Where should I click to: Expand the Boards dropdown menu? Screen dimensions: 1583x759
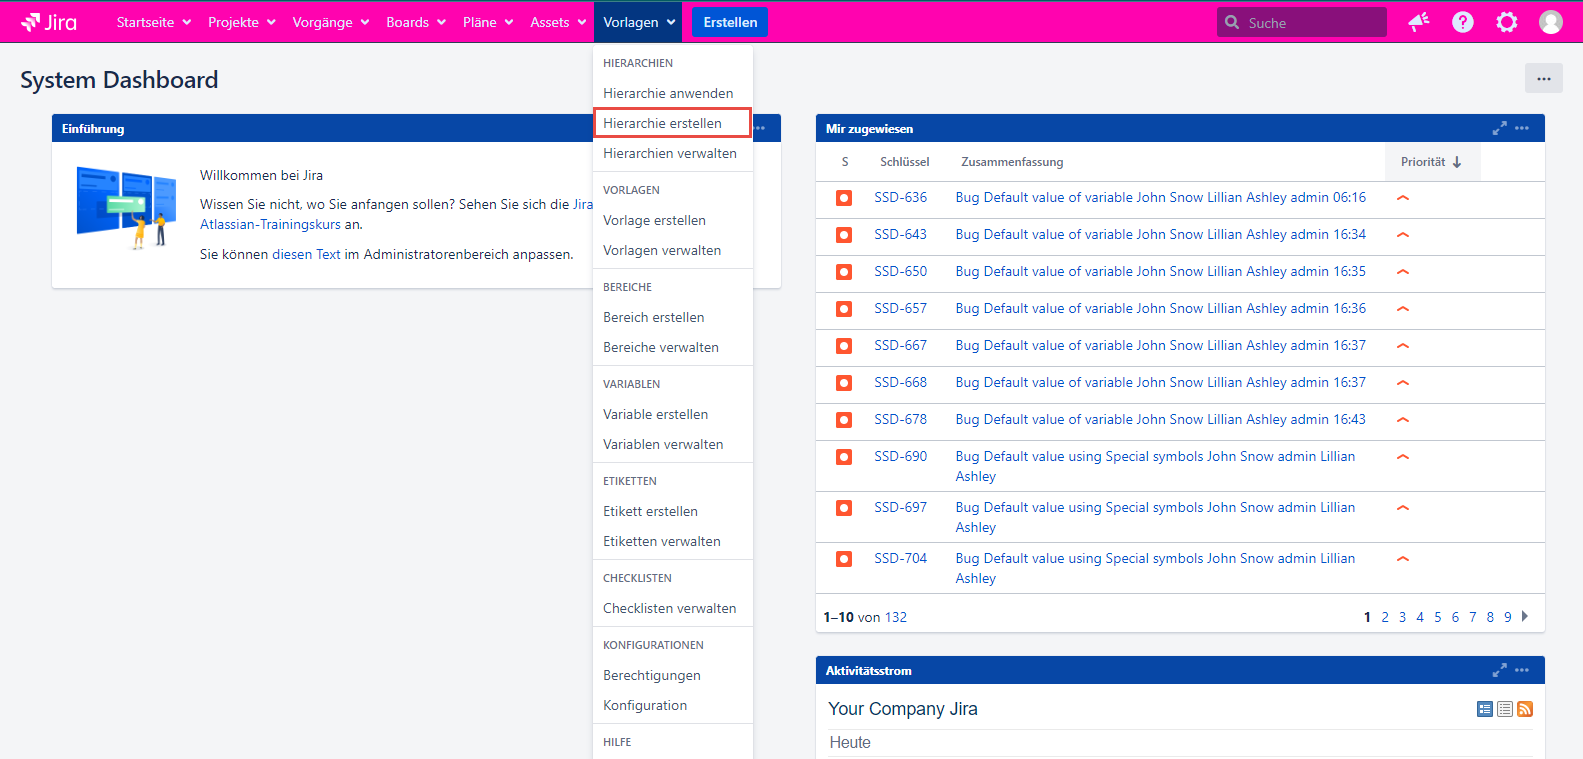point(415,22)
